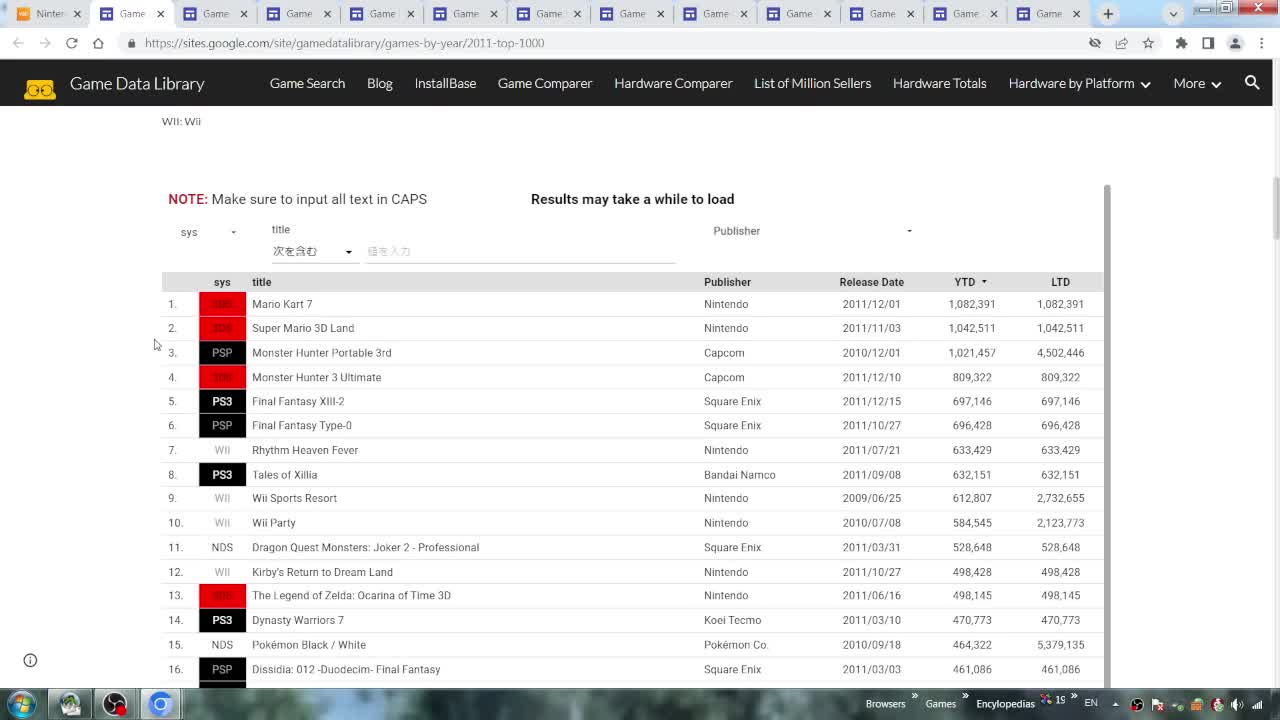The image size is (1280, 720).
Task: Sort by the Publisher column header
Action: coord(727,282)
